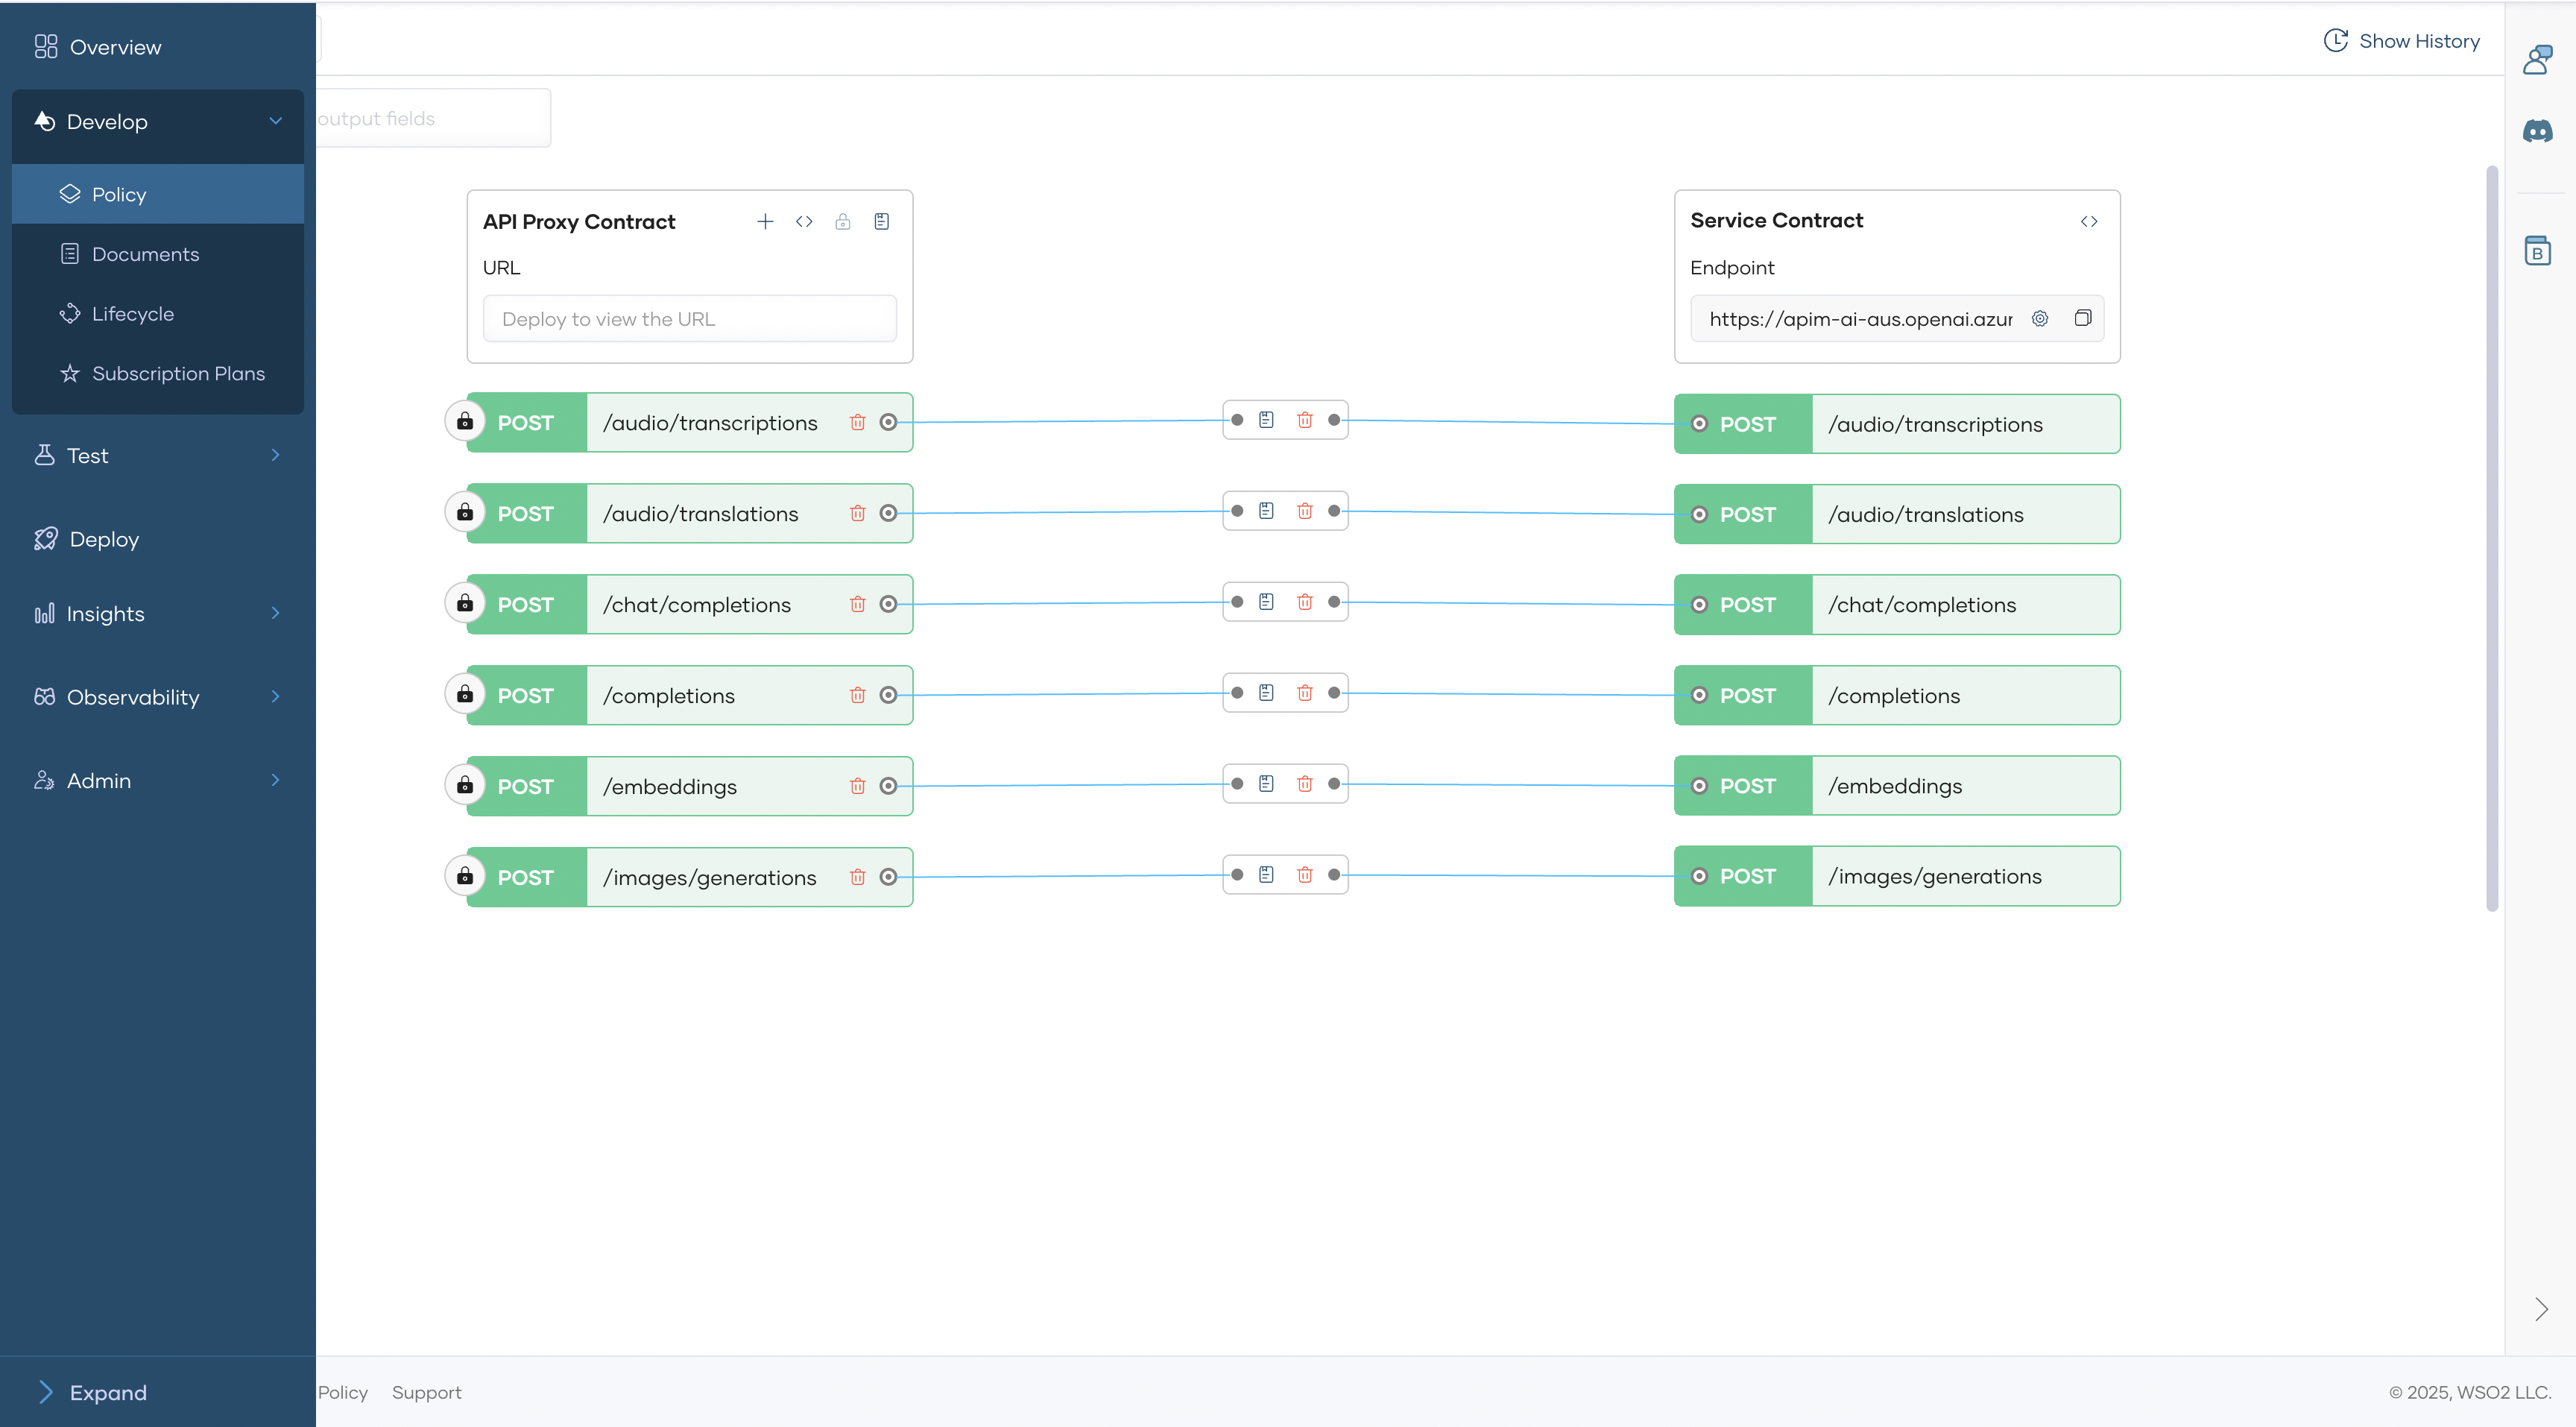The image size is (2576, 1427).
Task: Add a new resource in API Proxy Contract
Action: (x=765, y=221)
